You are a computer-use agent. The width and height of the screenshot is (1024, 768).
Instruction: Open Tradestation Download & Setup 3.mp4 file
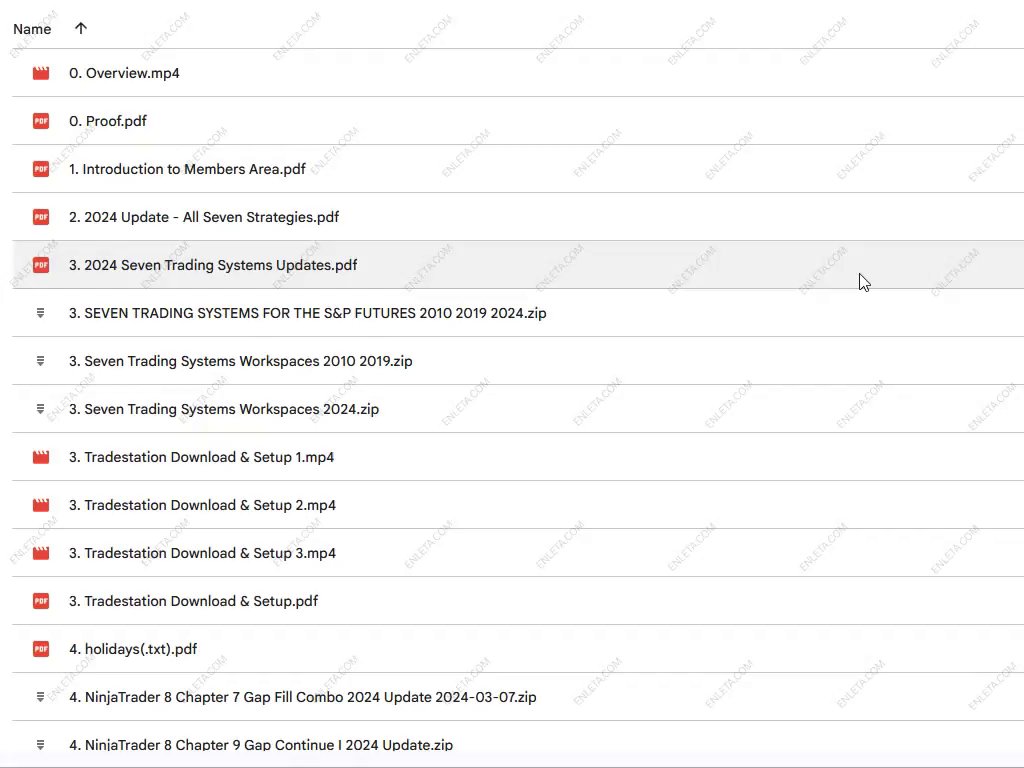point(202,553)
